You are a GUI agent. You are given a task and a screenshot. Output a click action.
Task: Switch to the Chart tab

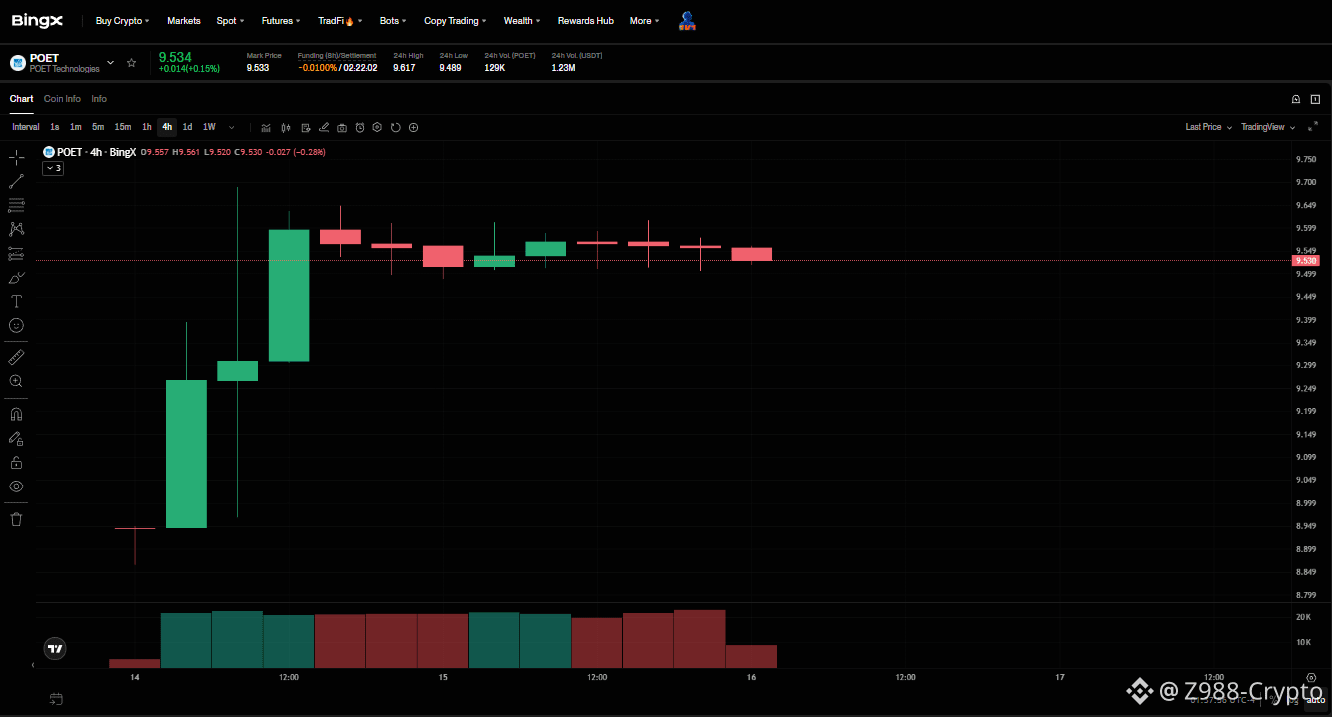21,99
